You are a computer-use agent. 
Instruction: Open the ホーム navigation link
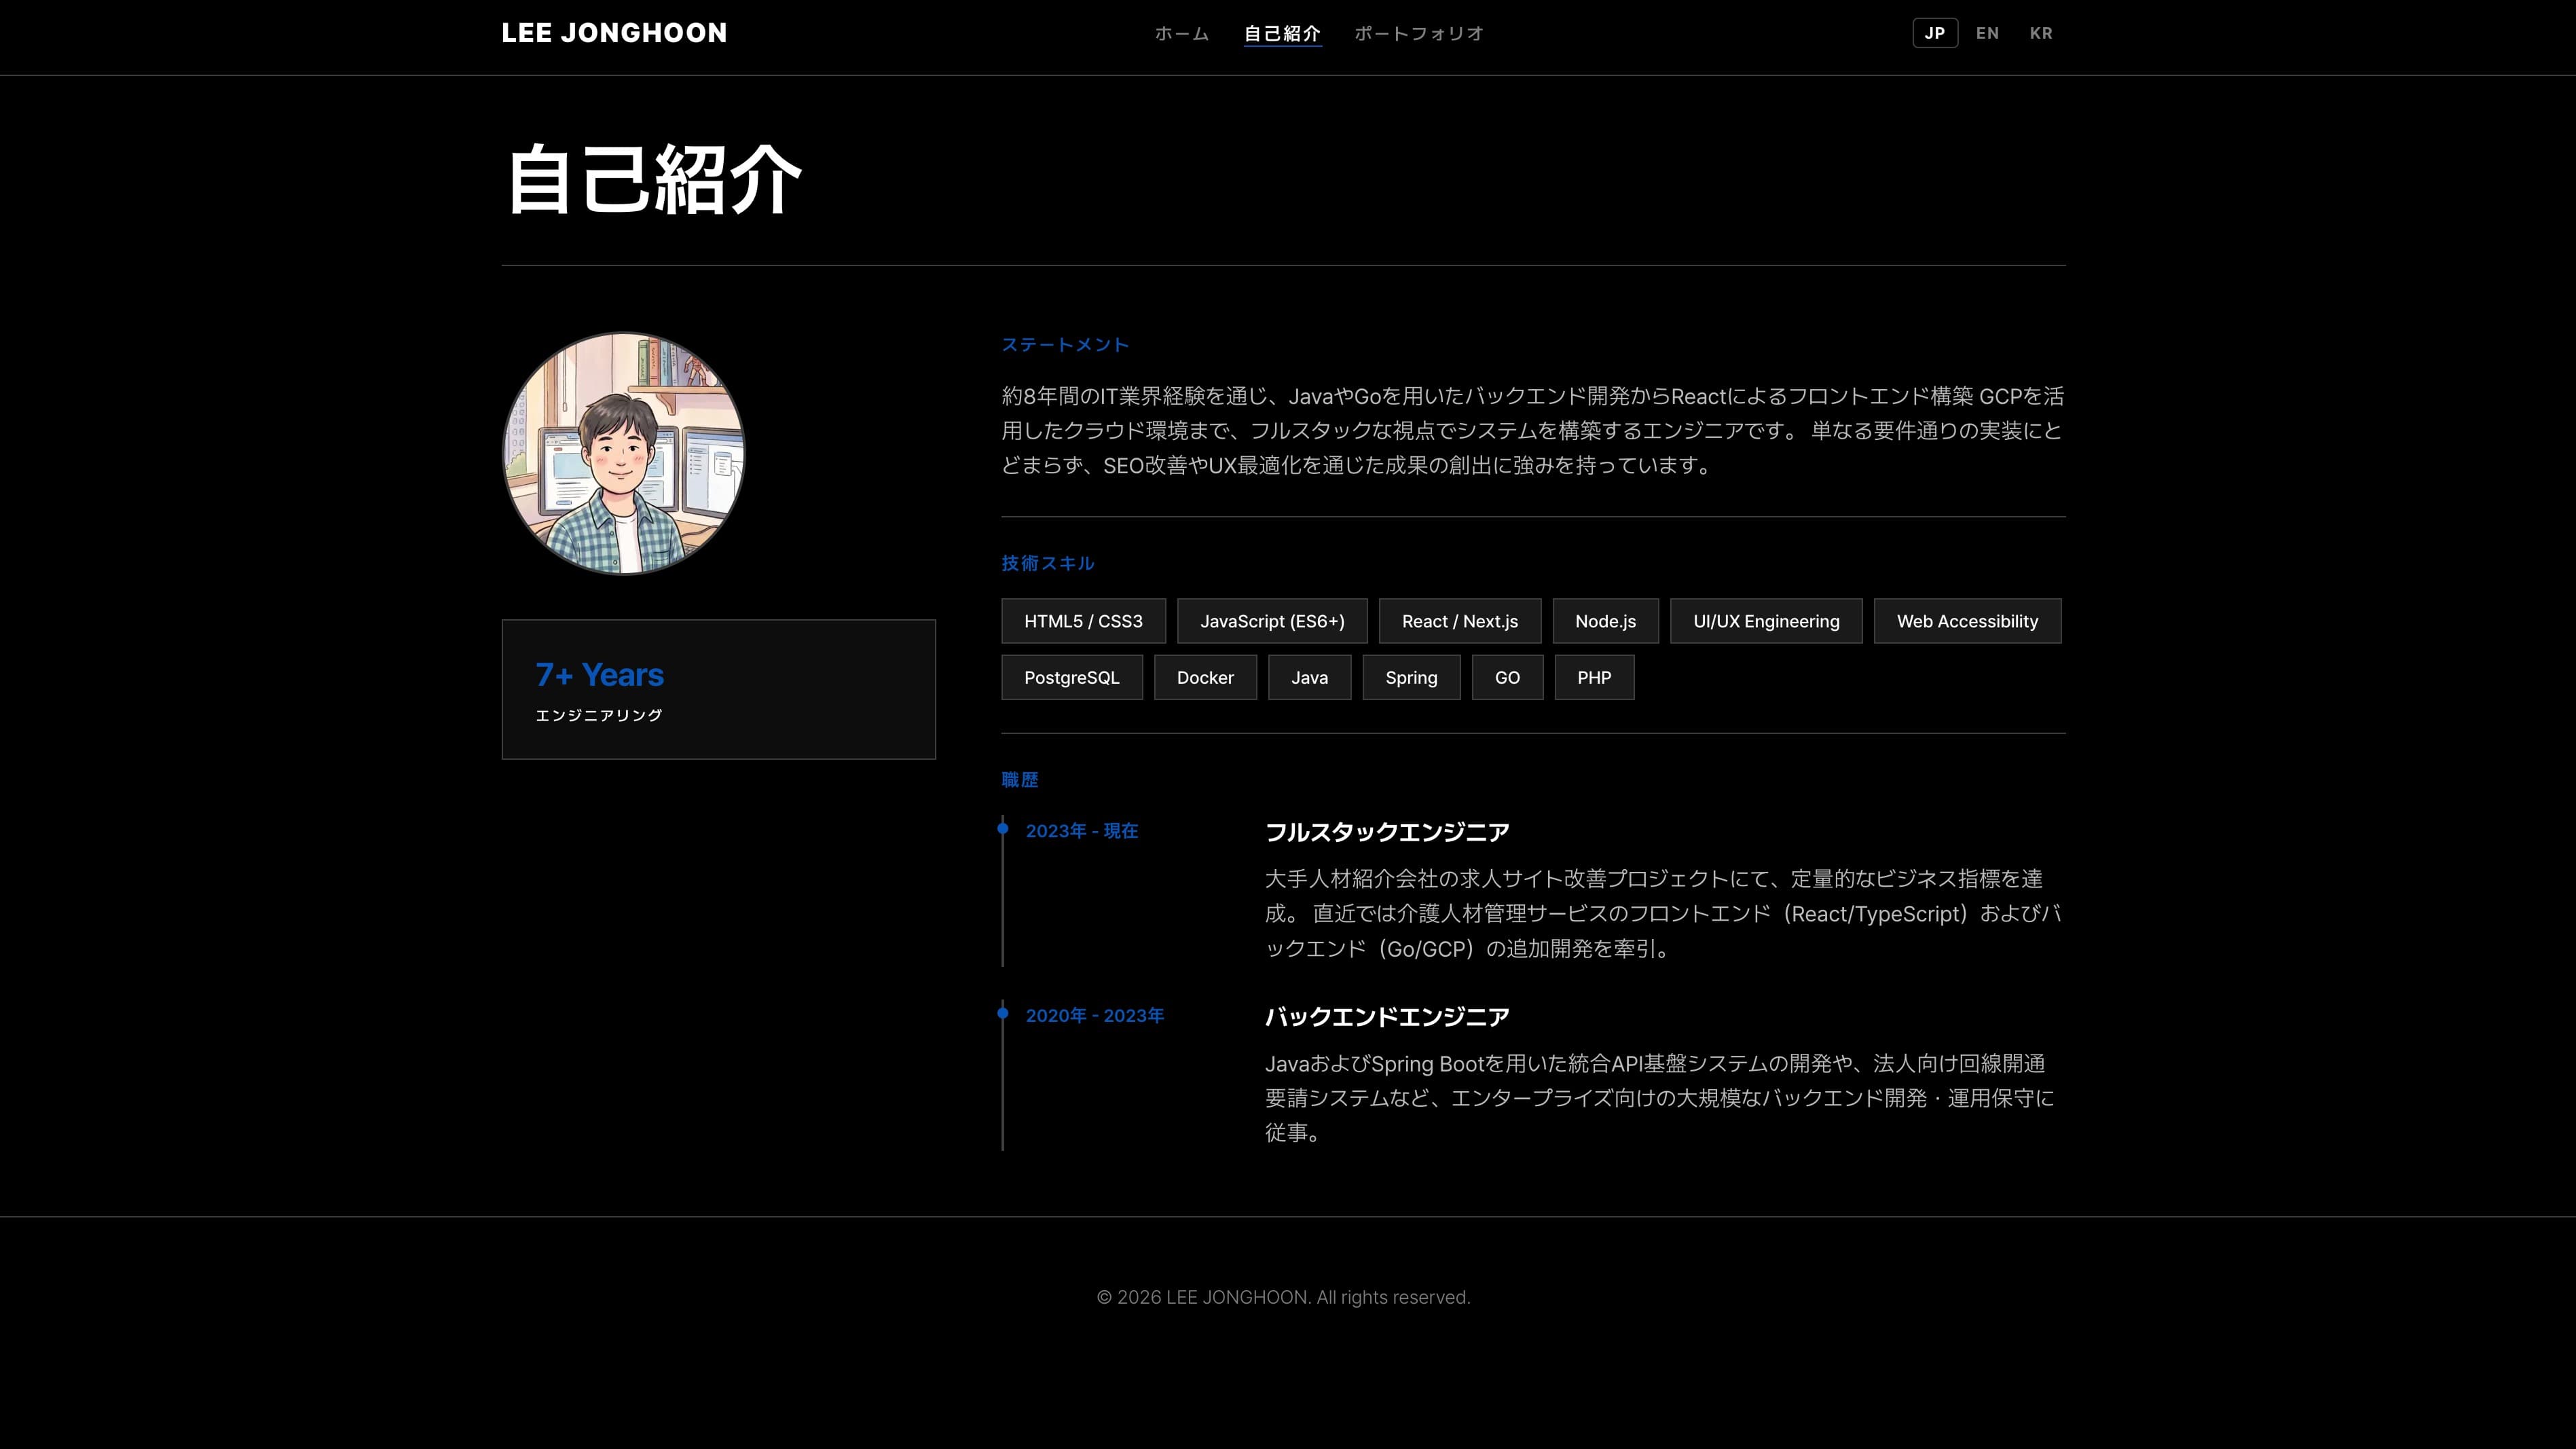1181,33
